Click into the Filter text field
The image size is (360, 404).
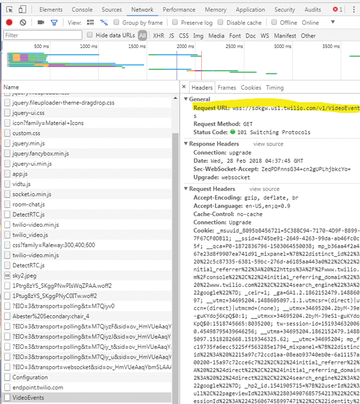(x=43, y=35)
